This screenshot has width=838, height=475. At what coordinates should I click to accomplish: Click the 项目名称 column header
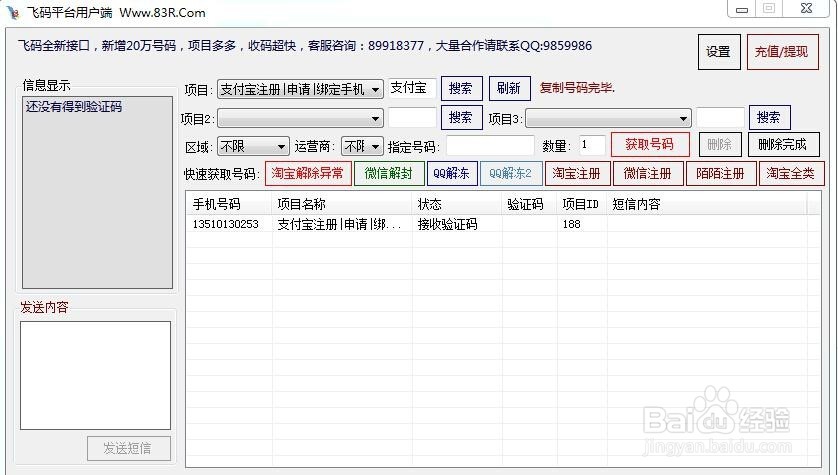click(342, 204)
